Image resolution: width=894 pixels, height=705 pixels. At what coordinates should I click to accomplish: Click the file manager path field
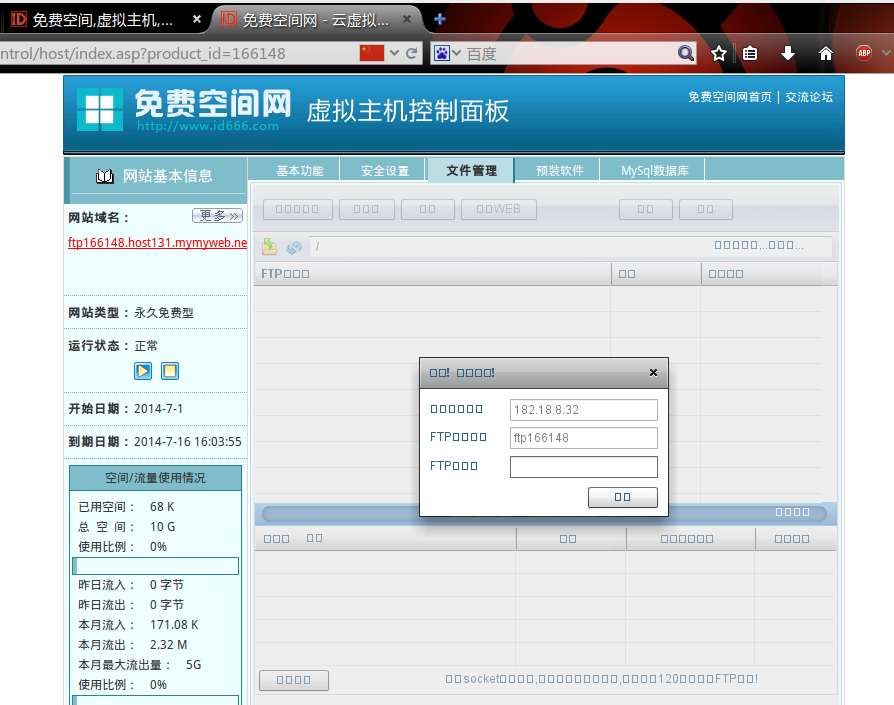[x=570, y=246]
